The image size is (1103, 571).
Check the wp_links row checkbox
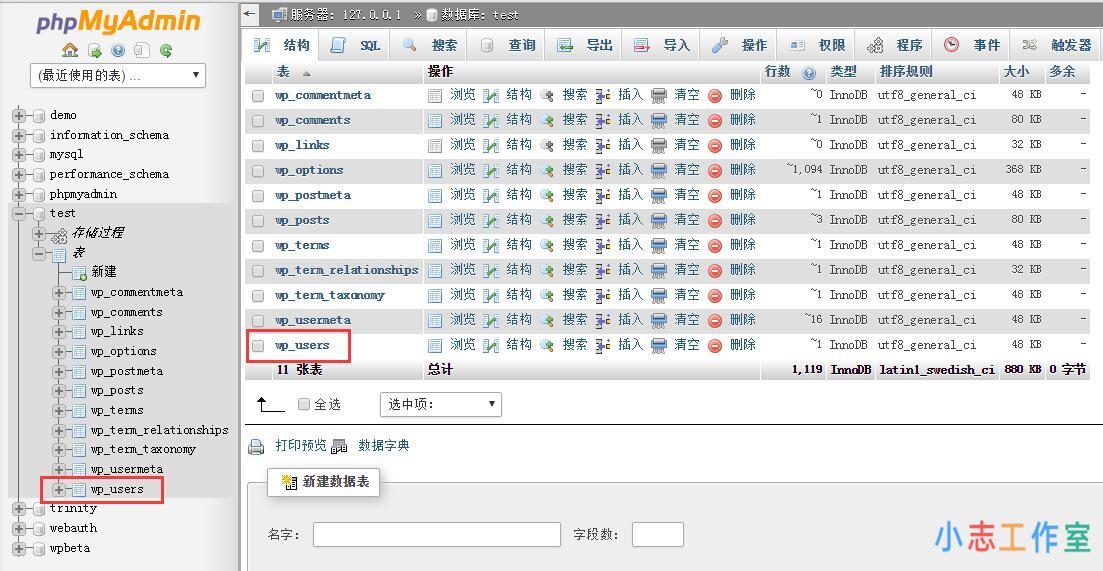tap(258, 146)
